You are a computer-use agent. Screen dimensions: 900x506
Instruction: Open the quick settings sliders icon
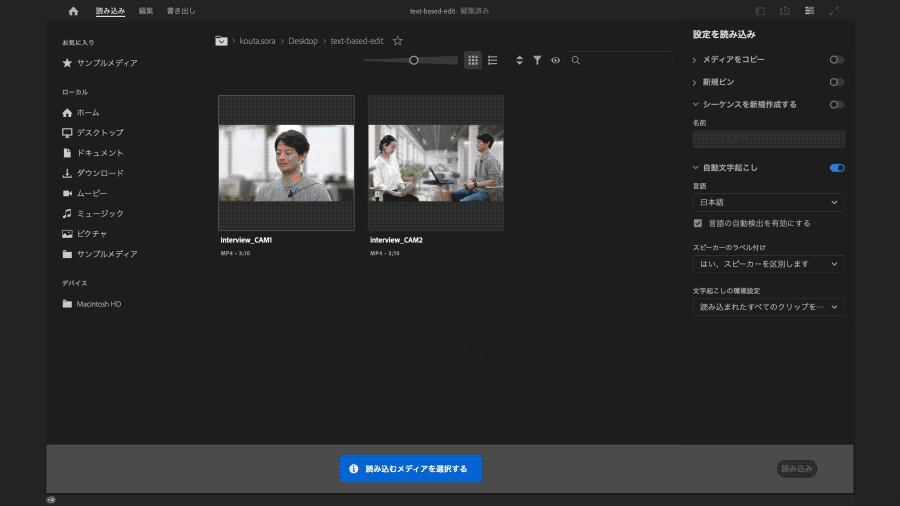click(809, 11)
